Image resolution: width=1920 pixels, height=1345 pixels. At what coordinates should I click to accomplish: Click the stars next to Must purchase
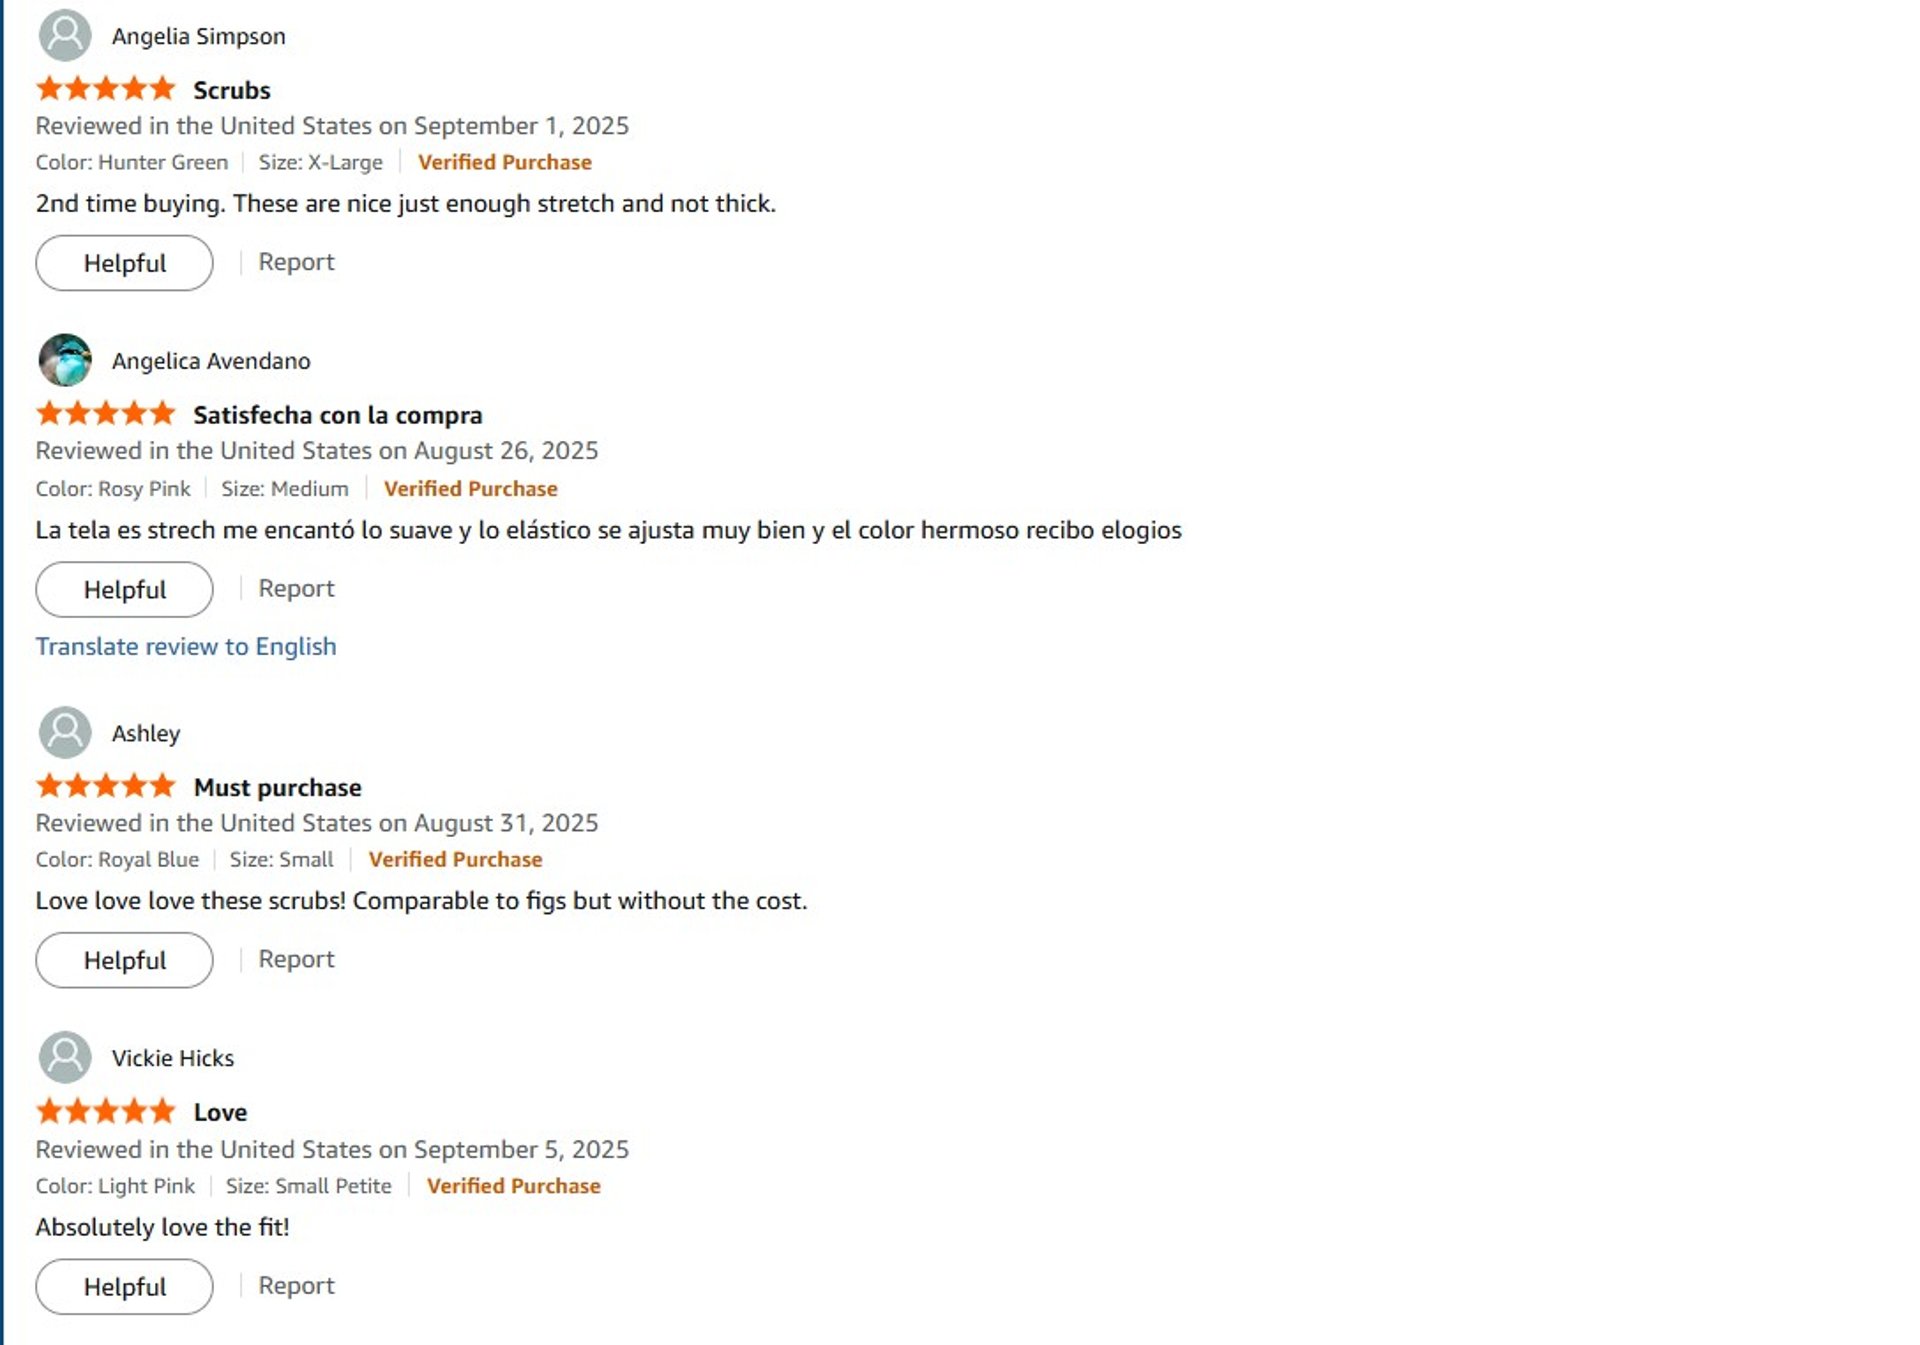pos(105,787)
